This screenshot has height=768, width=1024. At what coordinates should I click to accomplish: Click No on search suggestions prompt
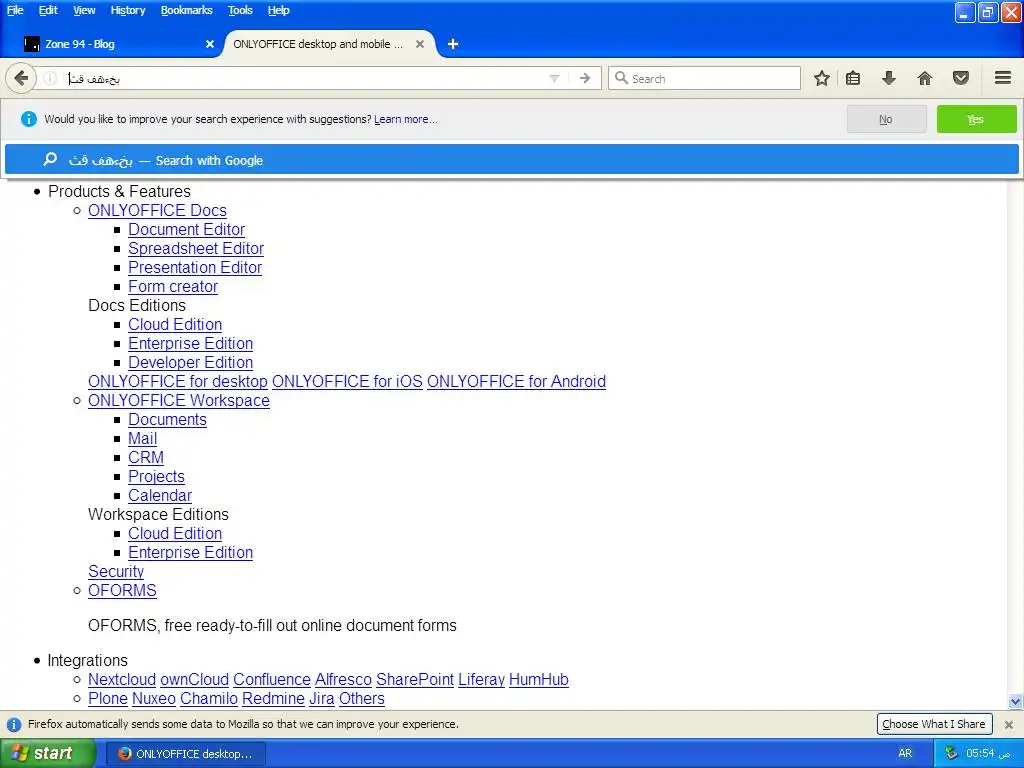(886, 120)
